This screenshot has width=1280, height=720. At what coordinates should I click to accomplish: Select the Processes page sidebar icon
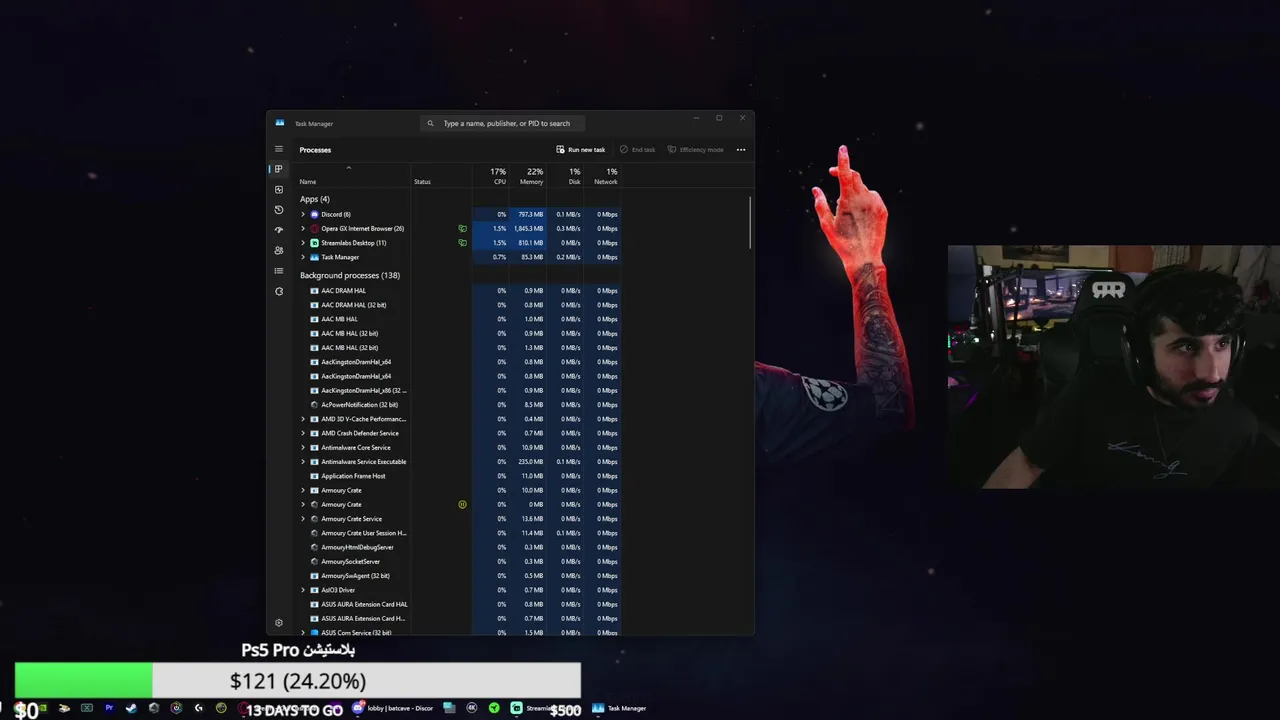coord(279,169)
